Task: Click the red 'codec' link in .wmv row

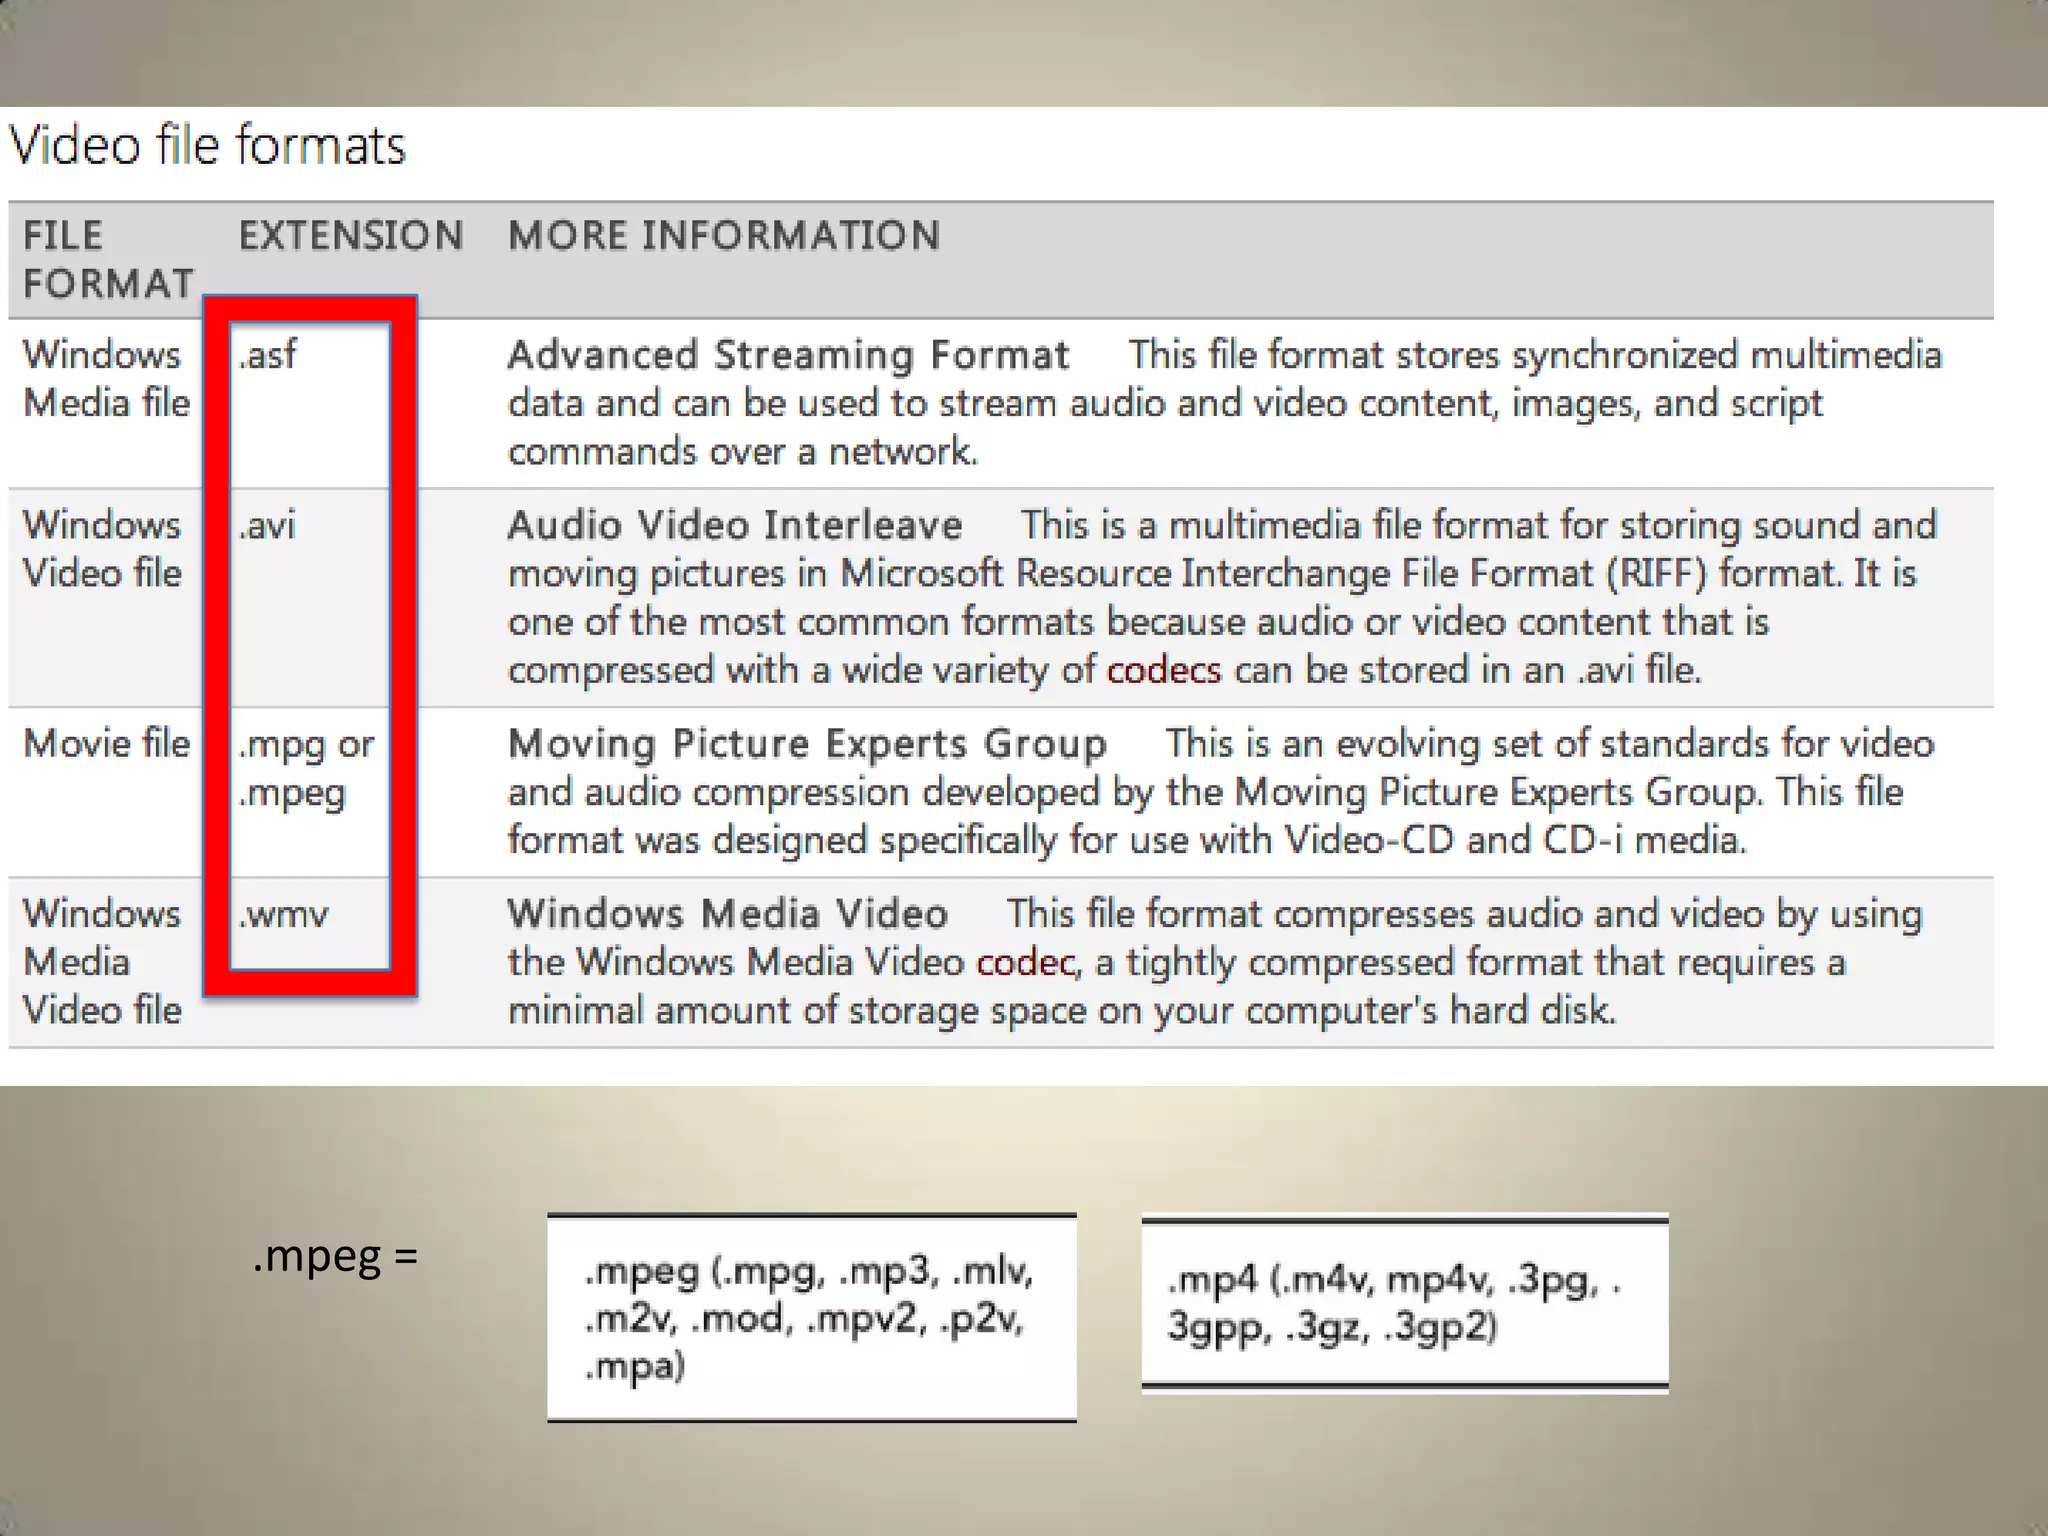Action: coord(1025,962)
